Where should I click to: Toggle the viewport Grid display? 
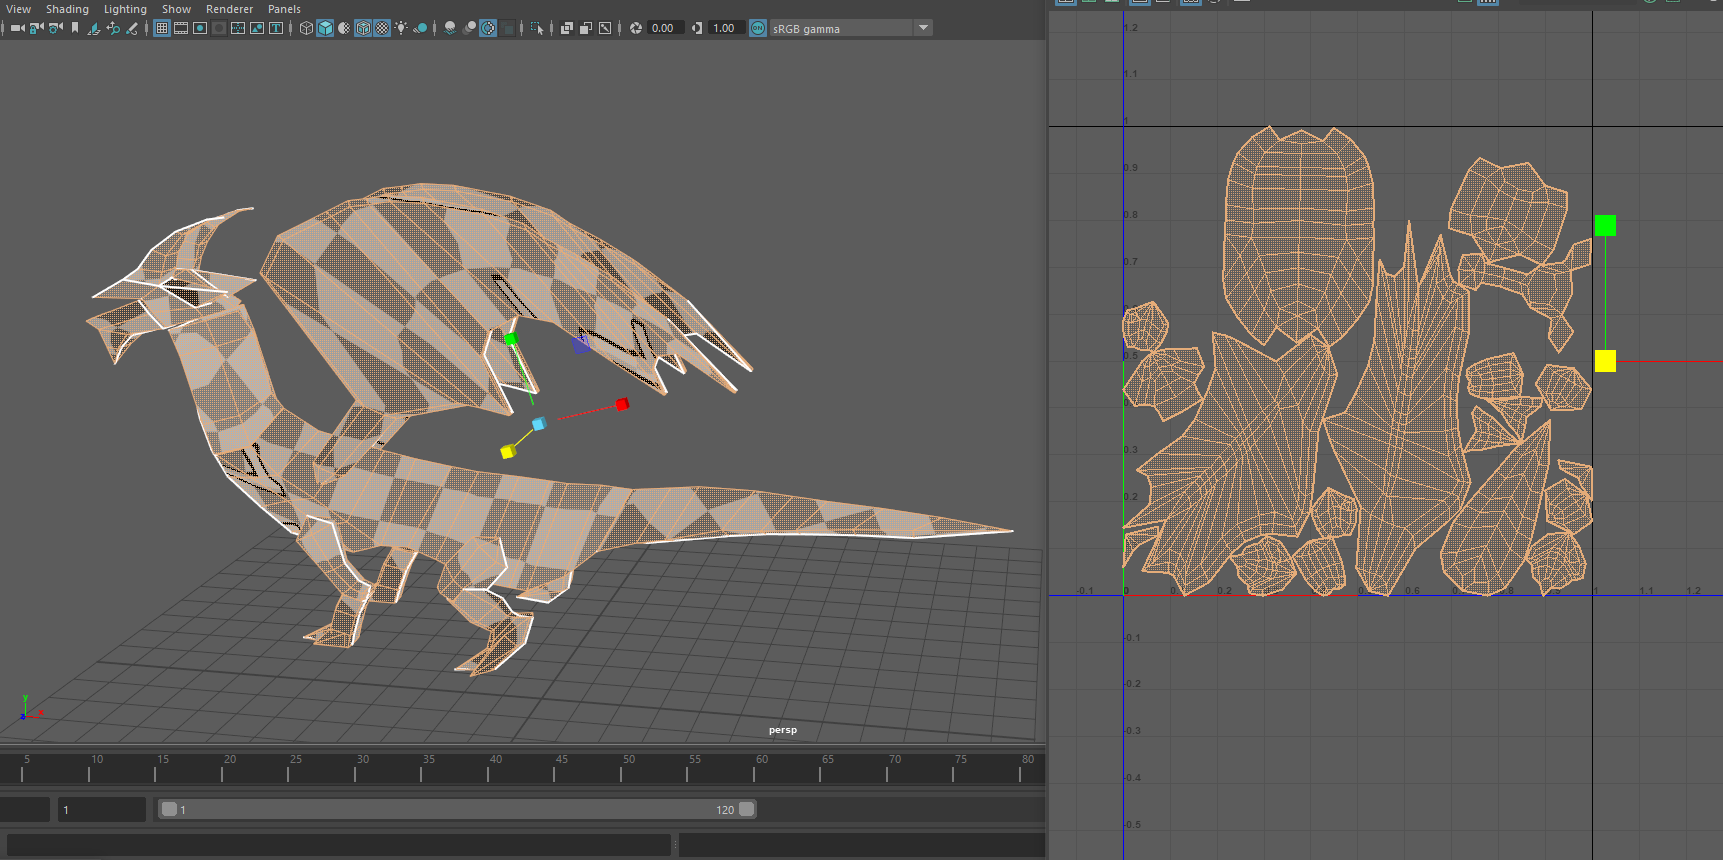(x=161, y=28)
